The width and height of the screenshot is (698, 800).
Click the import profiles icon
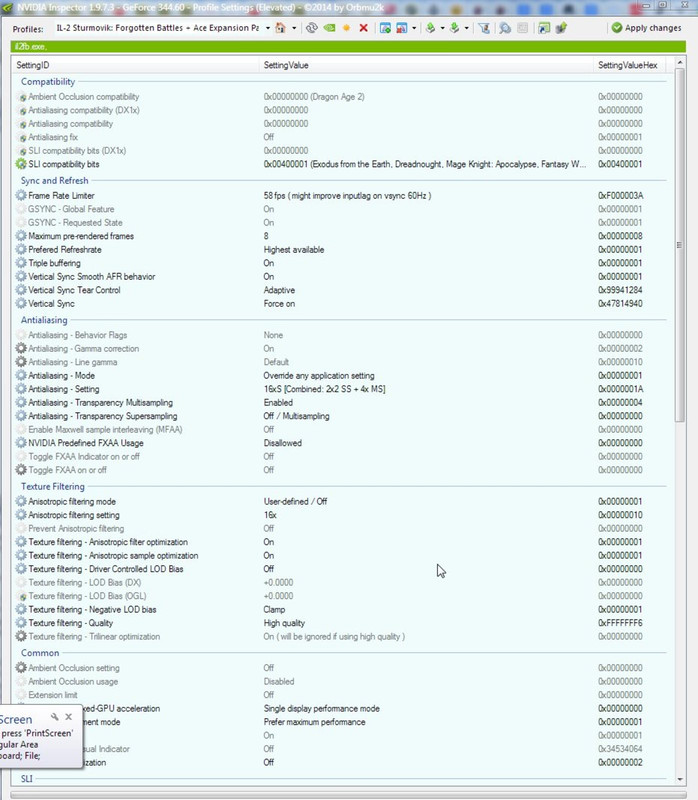[454, 28]
